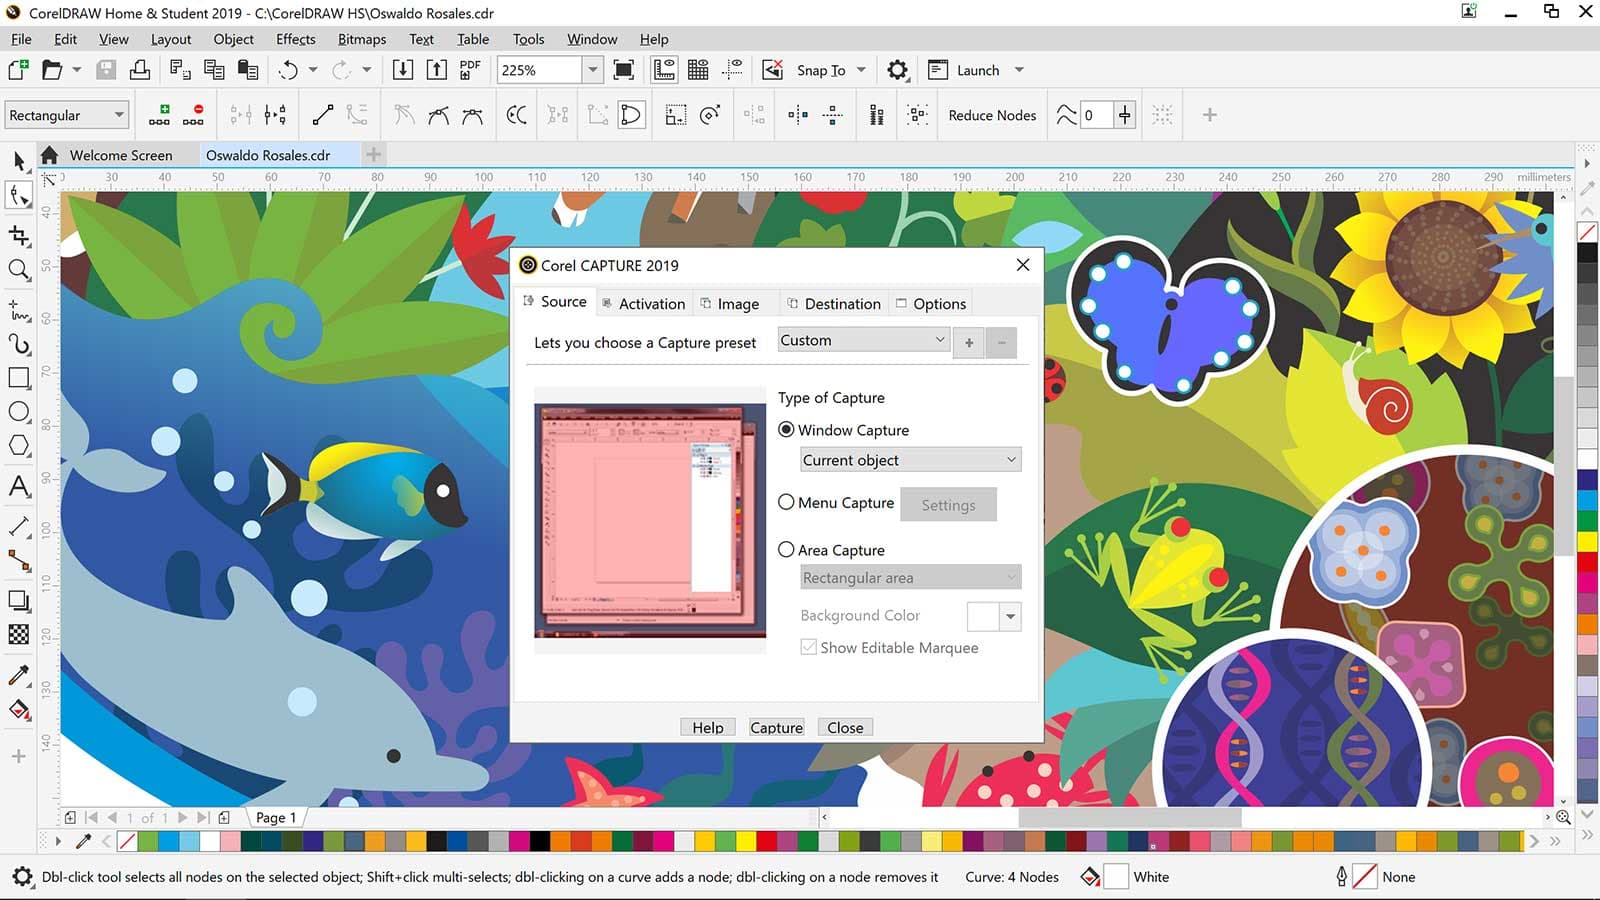Open the Bitmaps menu

(x=361, y=39)
